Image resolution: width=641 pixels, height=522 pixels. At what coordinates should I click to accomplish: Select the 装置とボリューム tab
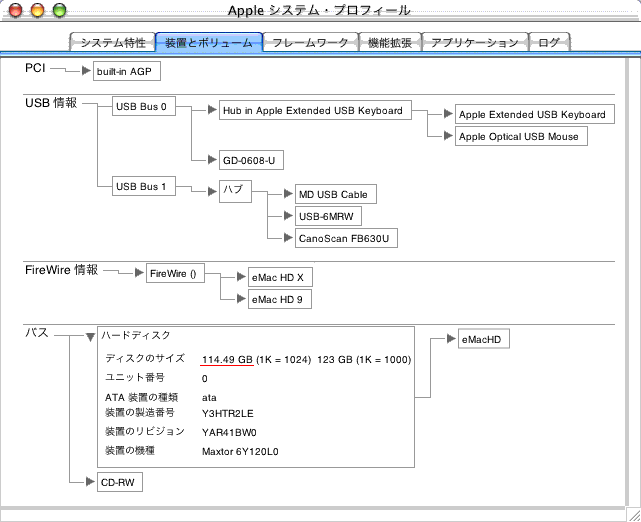209,42
